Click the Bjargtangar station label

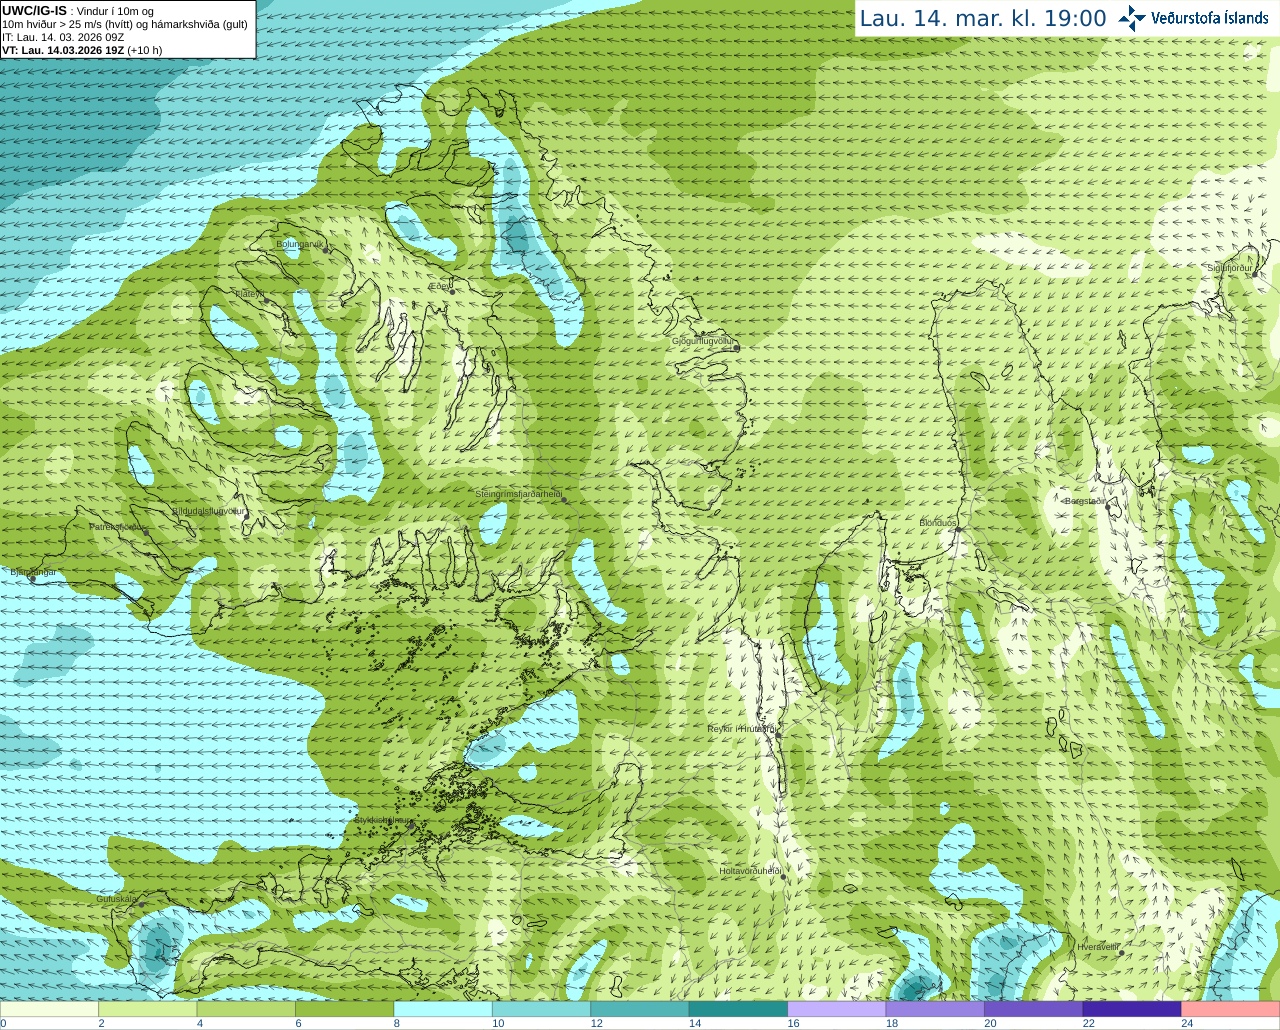click(x=33, y=572)
